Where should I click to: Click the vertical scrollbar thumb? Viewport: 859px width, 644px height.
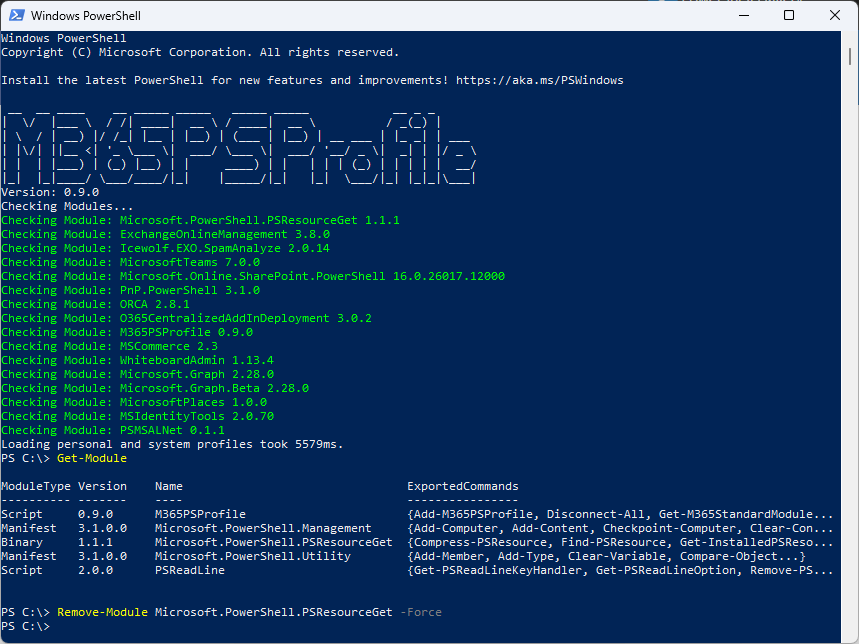[850, 56]
